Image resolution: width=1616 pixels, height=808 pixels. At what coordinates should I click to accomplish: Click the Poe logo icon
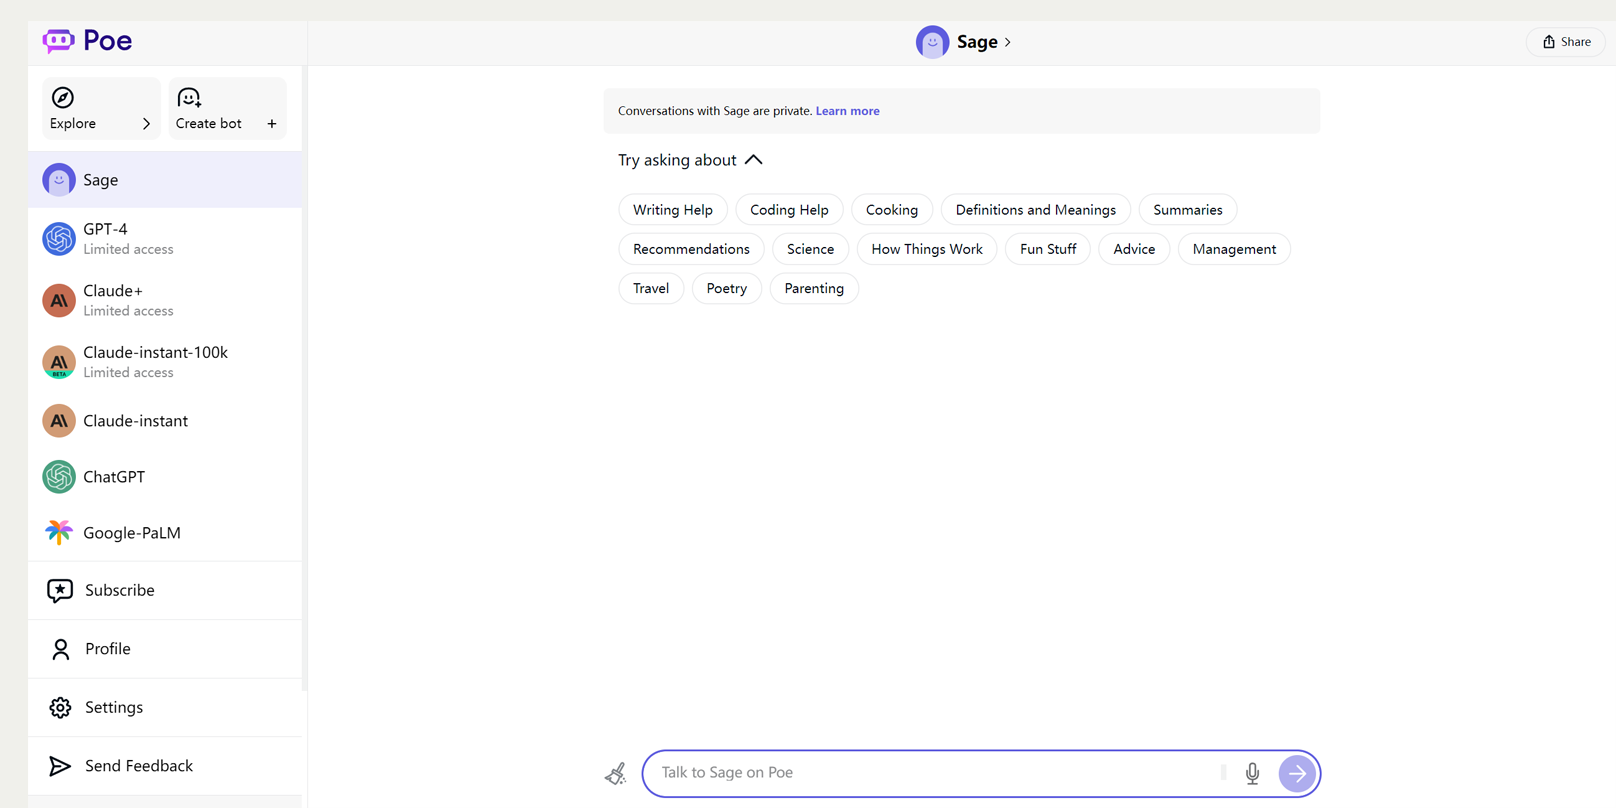click(x=58, y=41)
